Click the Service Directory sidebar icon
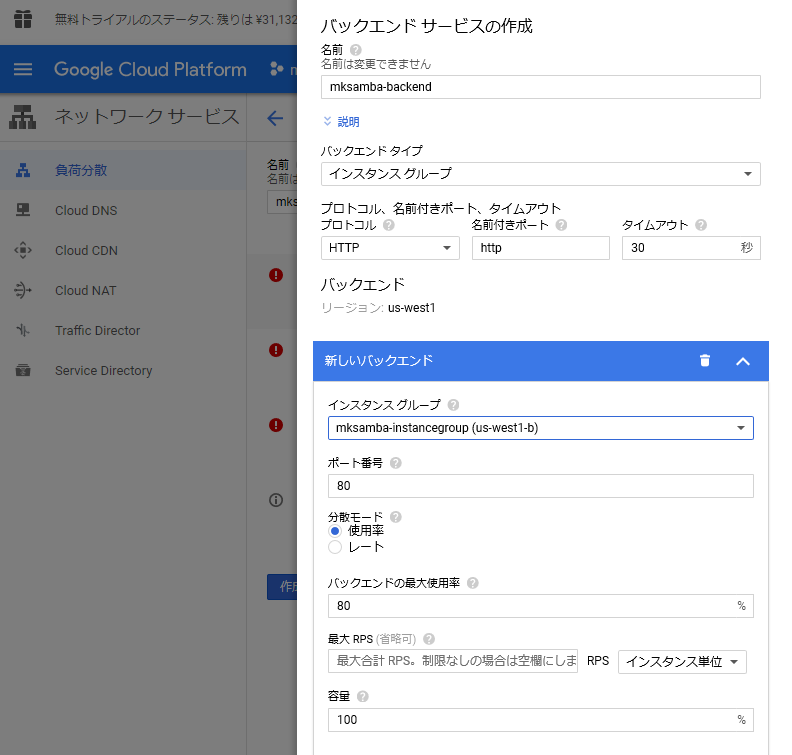 click(x=23, y=370)
